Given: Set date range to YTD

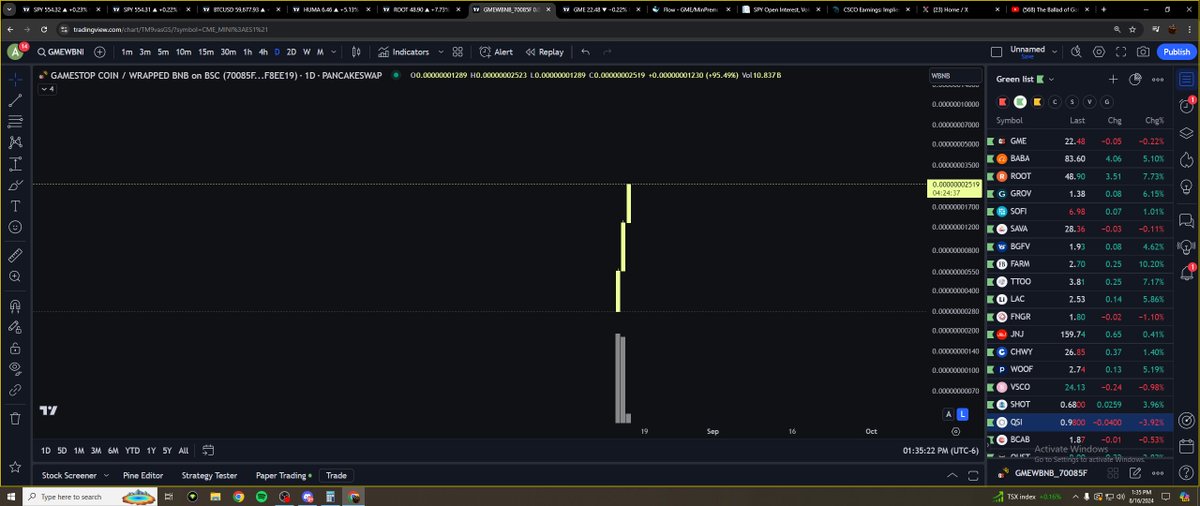Looking at the screenshot, I should pos(132,451).
